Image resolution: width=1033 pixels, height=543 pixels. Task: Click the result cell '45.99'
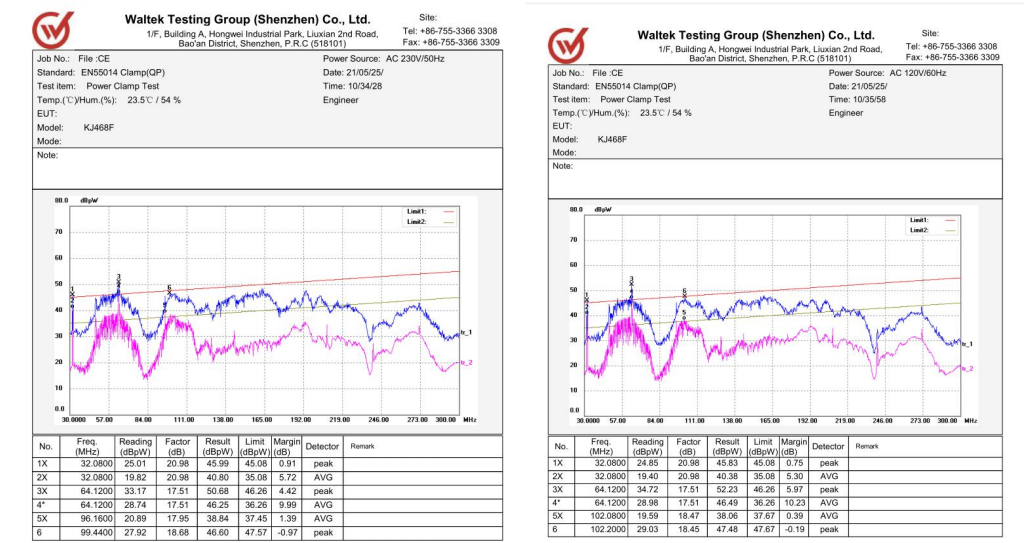pyautogui.click(x=217, y=464)
